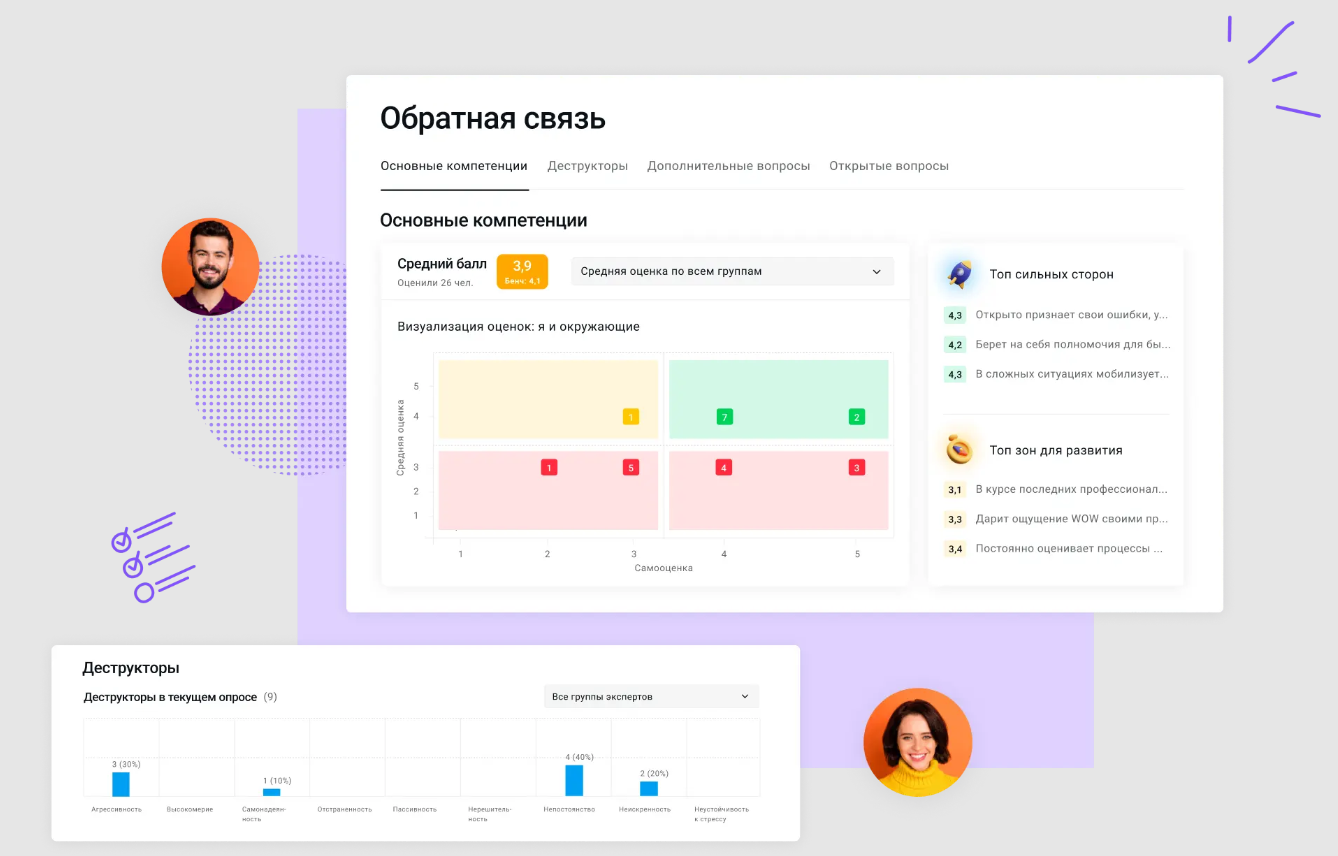Click the red "4" badge in the visualization
Viewport: 1338px width, 856px height.
(x=724, y=466)
